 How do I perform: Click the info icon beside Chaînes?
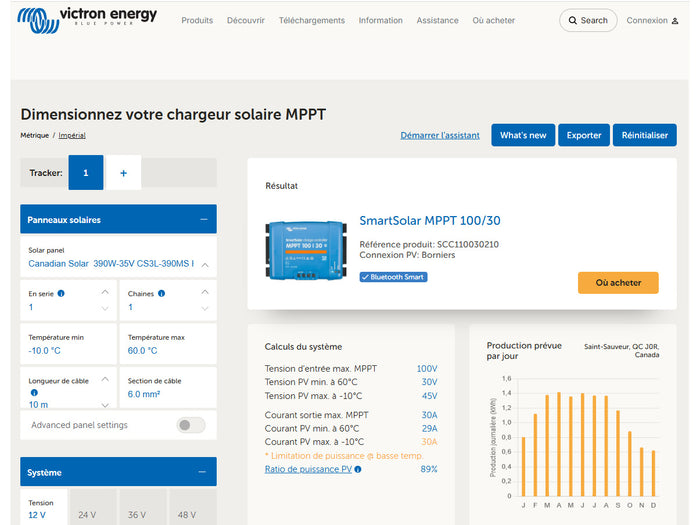click(x=161, y=294)
